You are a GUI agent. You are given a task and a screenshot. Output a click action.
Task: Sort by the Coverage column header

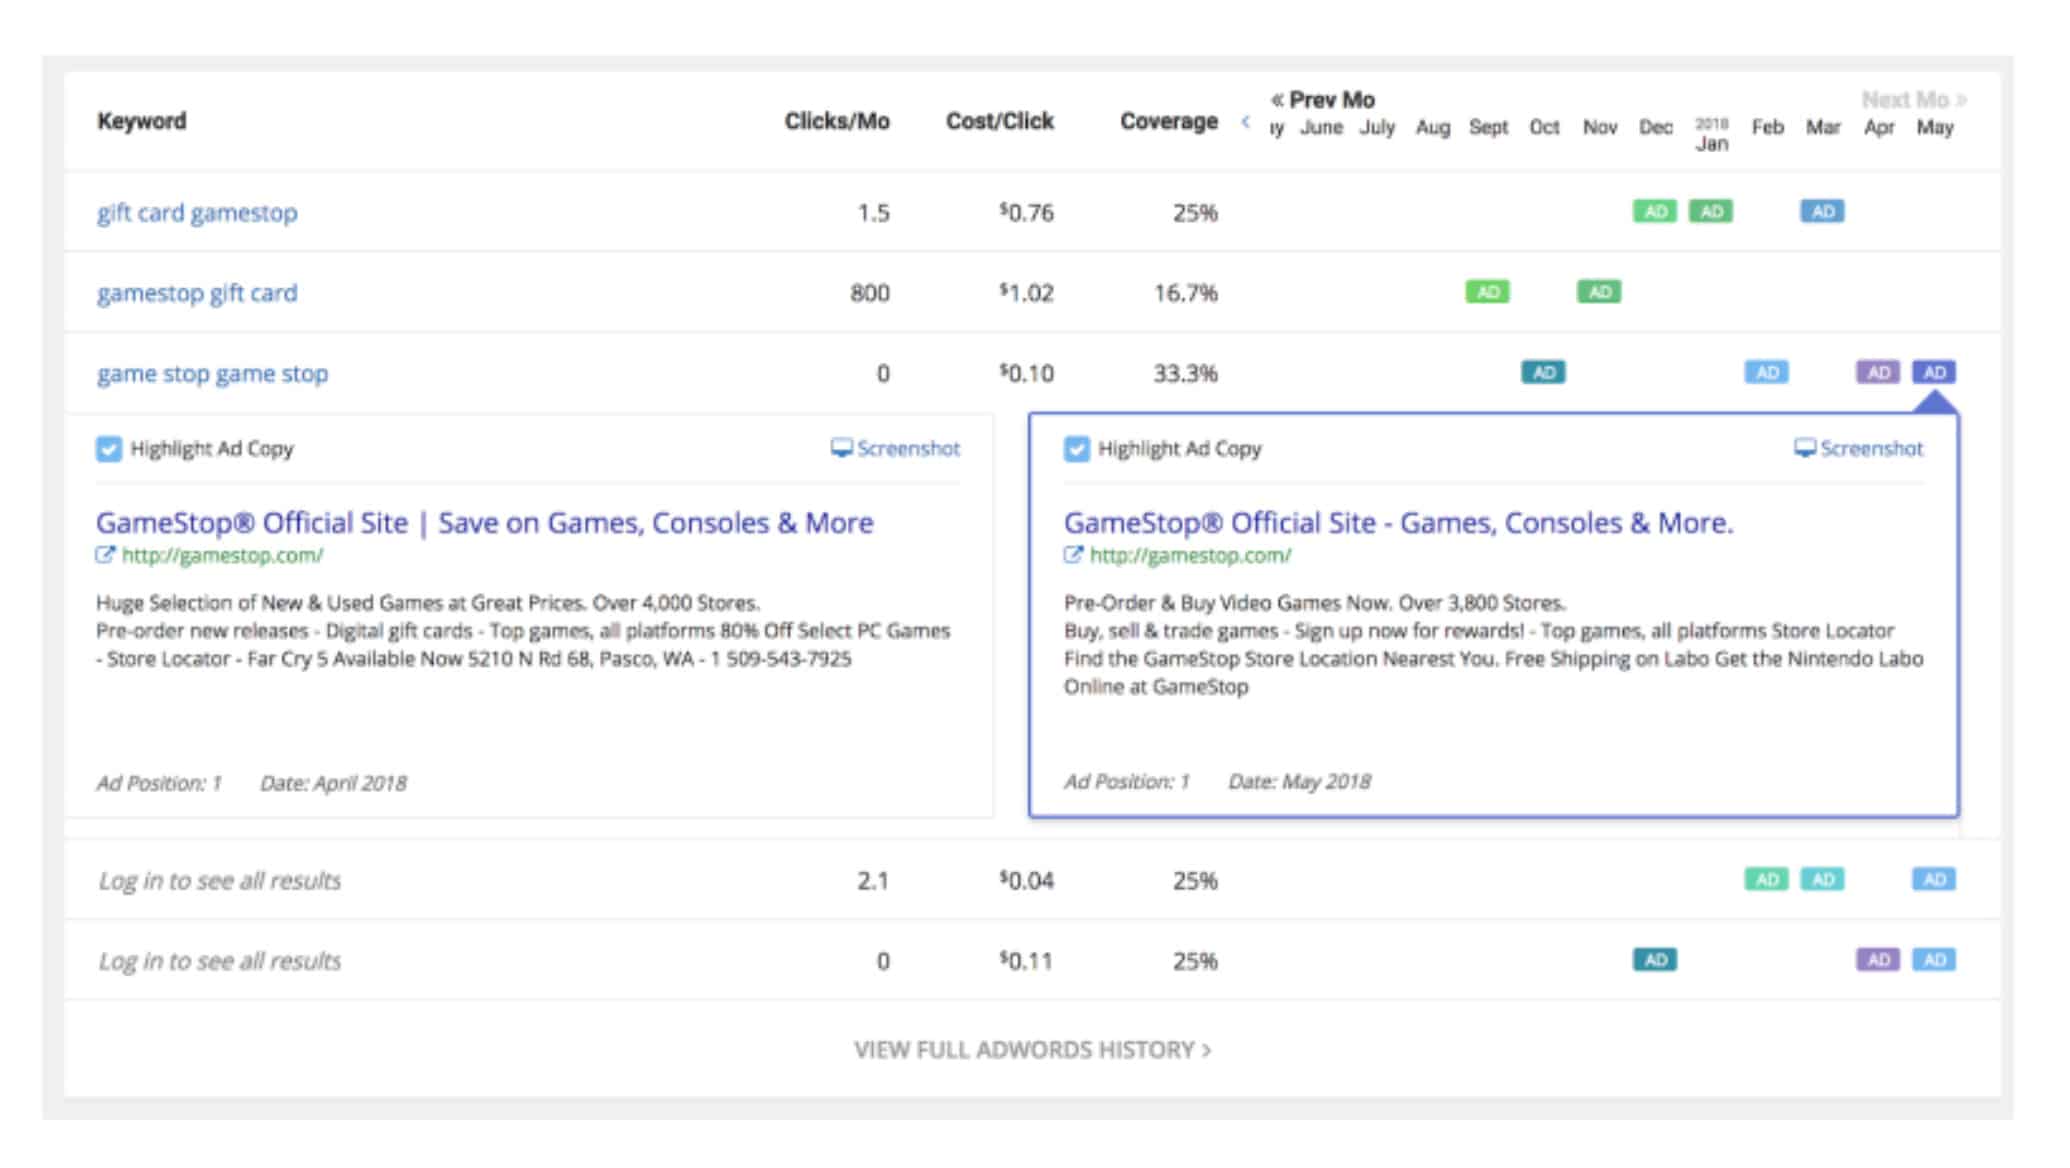[1169, 121]
